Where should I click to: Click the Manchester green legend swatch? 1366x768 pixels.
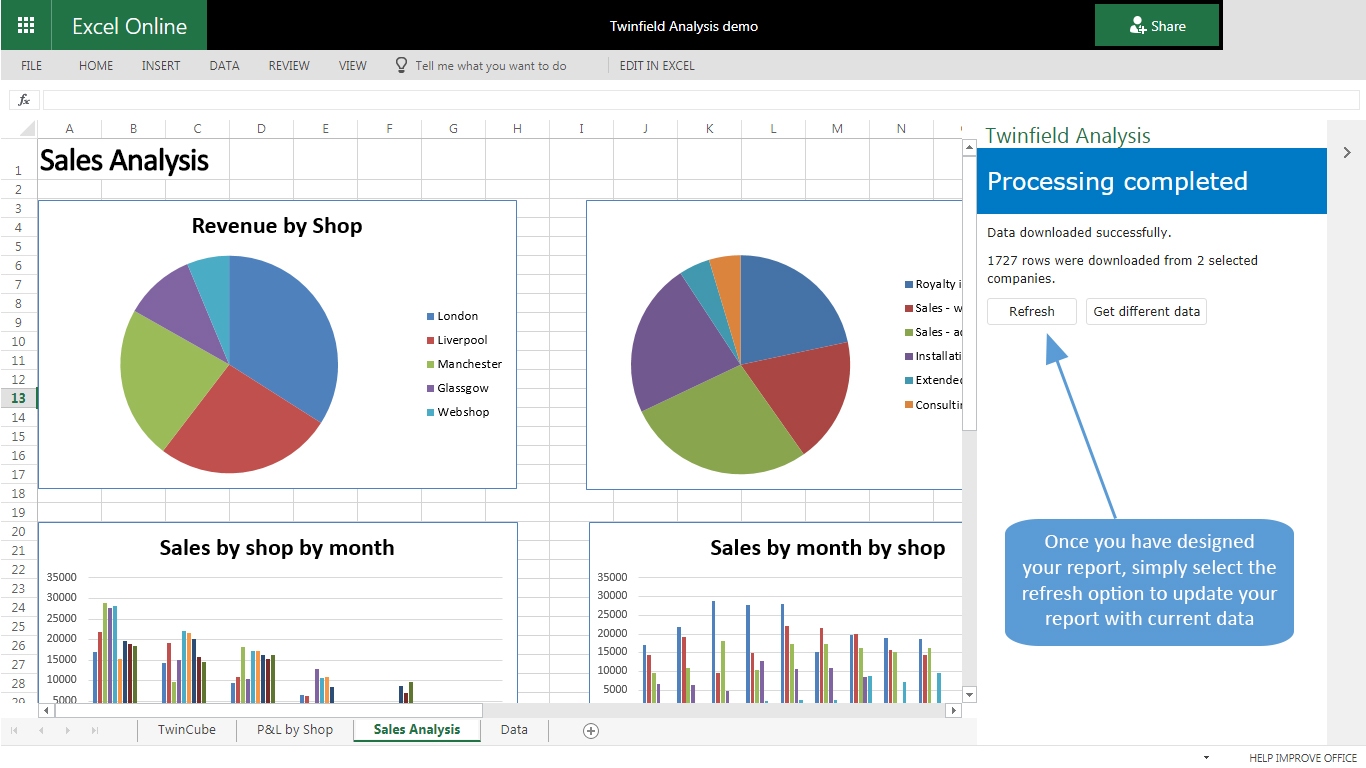click(430, 364)
